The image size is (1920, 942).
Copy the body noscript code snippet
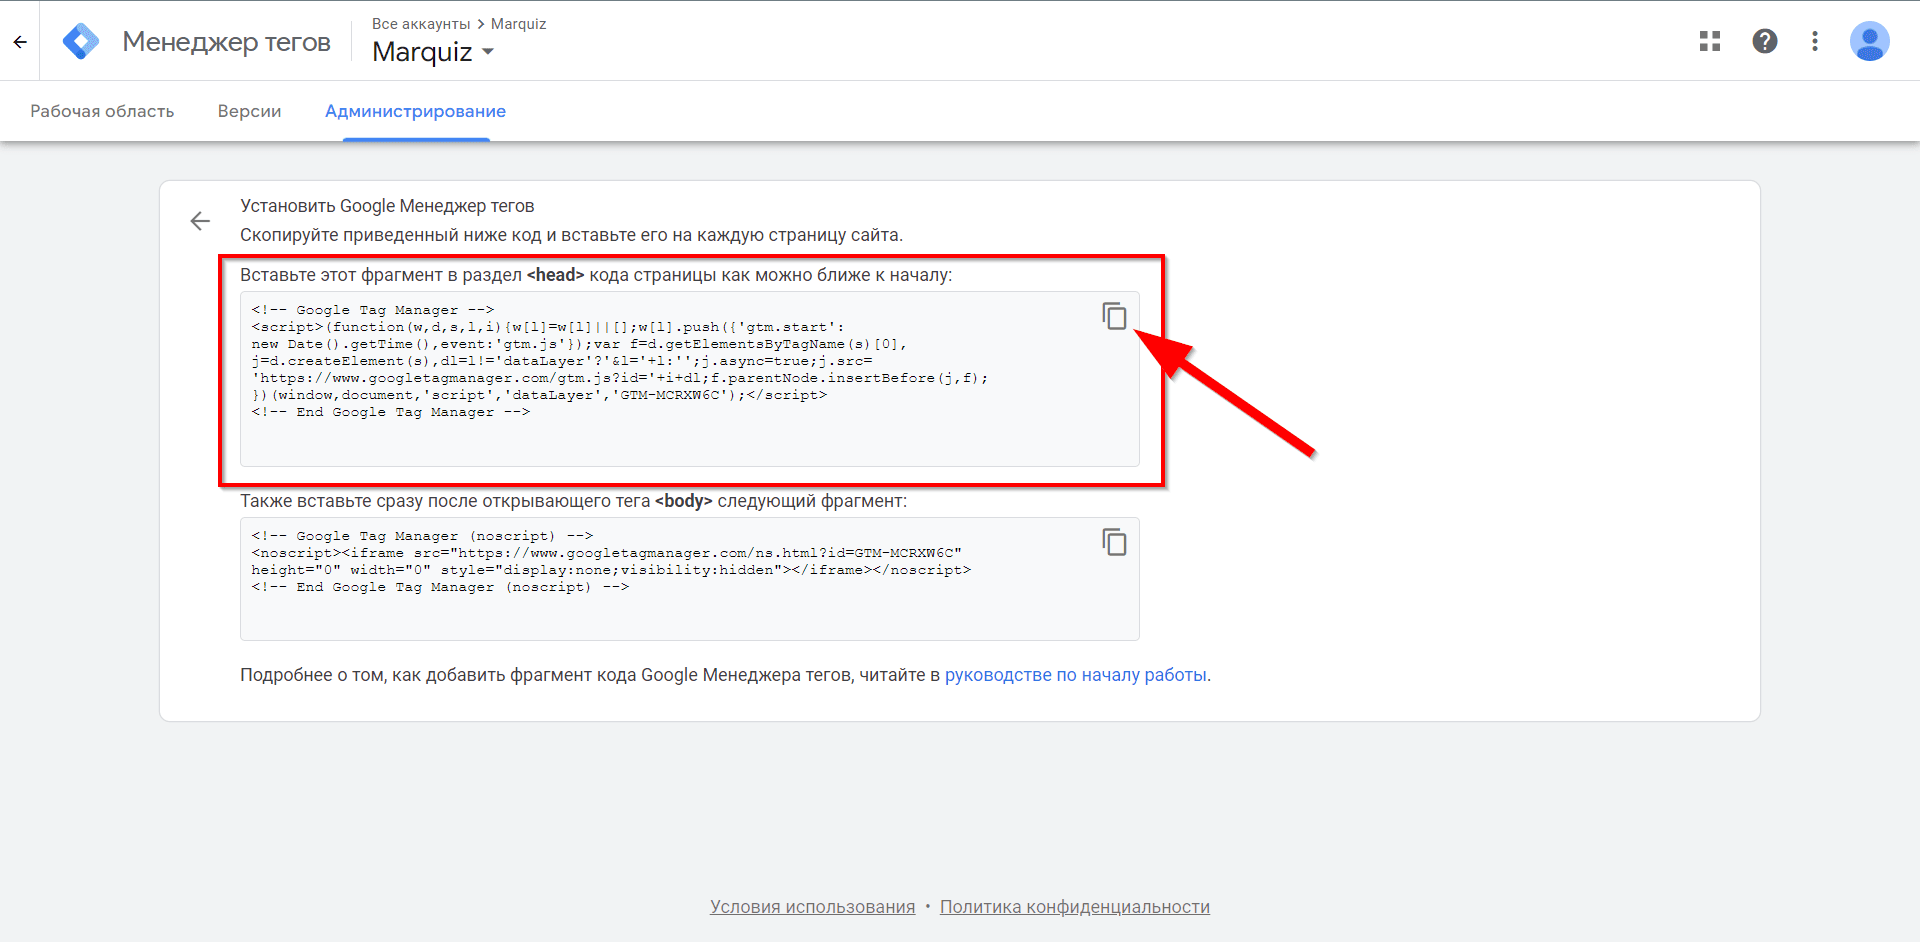1114,542
